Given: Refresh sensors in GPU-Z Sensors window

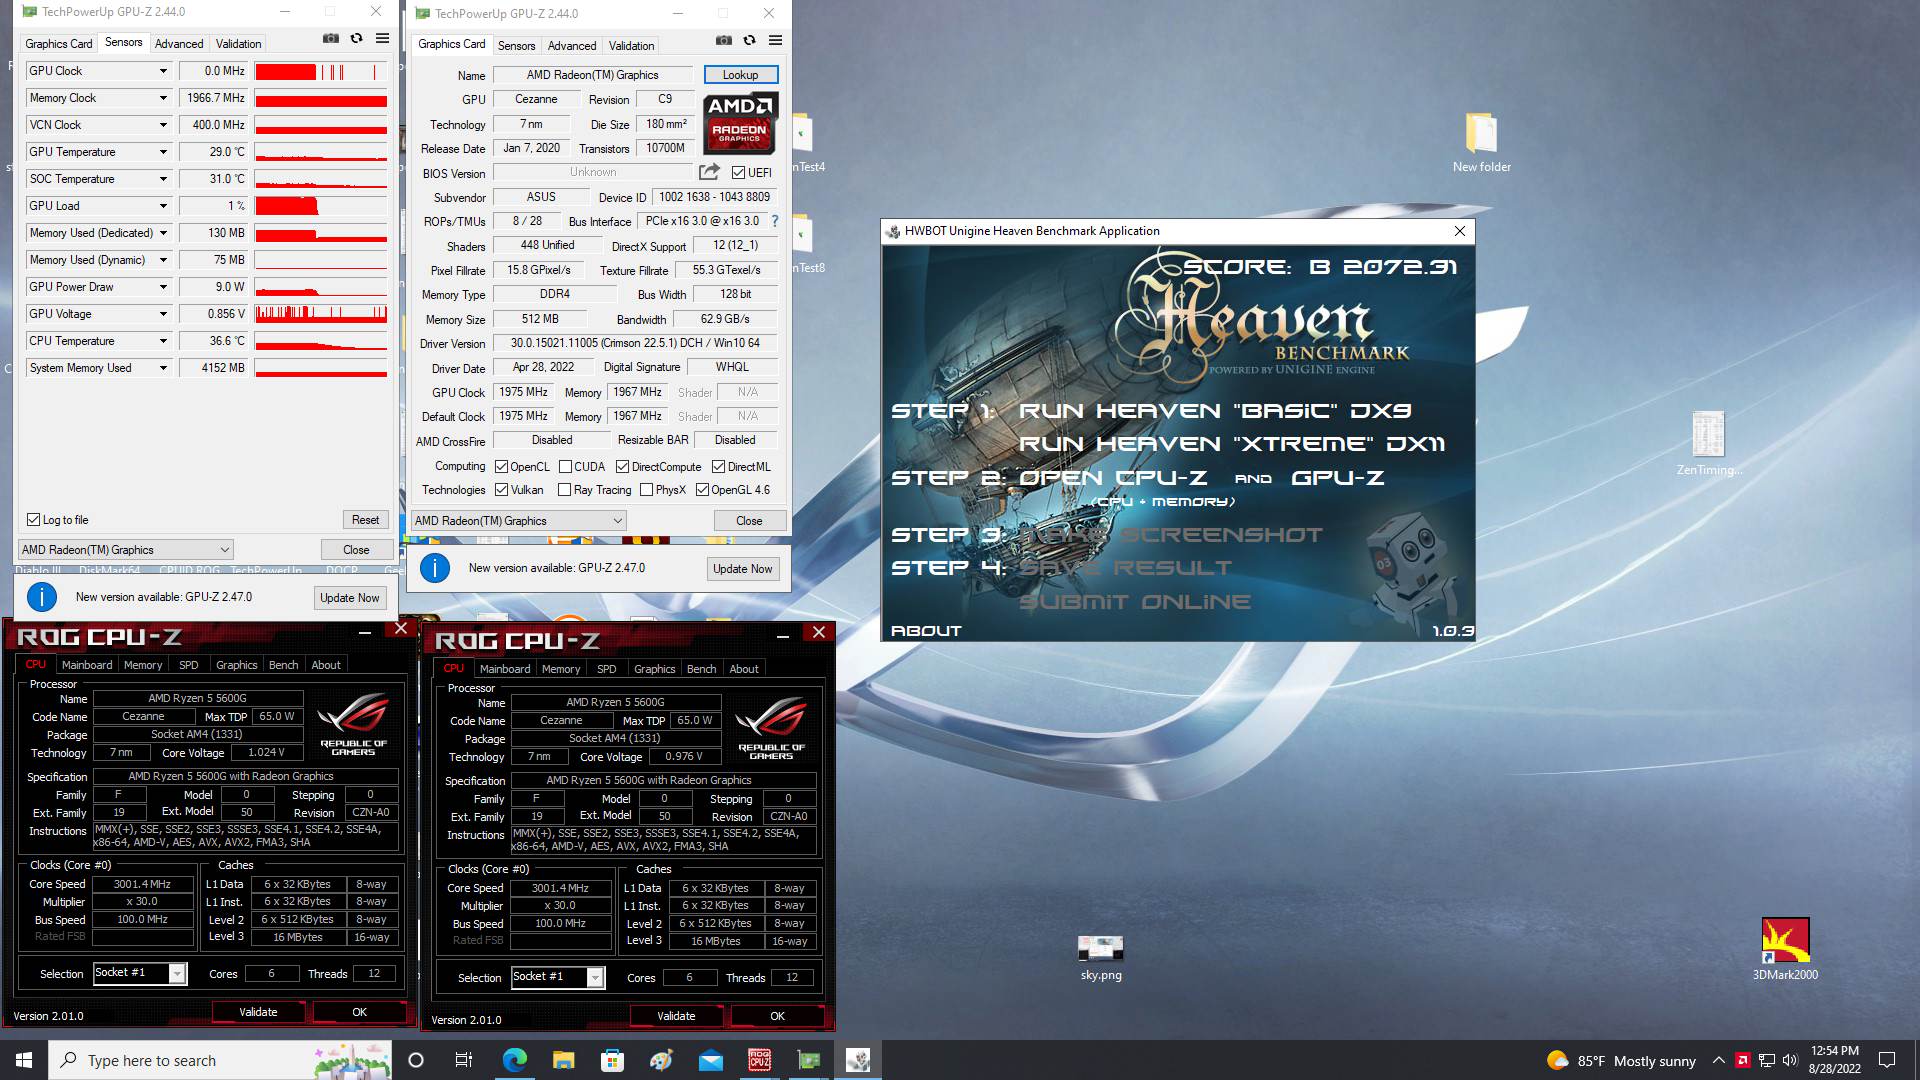Looking at the screenshot, I should [356, 39].
